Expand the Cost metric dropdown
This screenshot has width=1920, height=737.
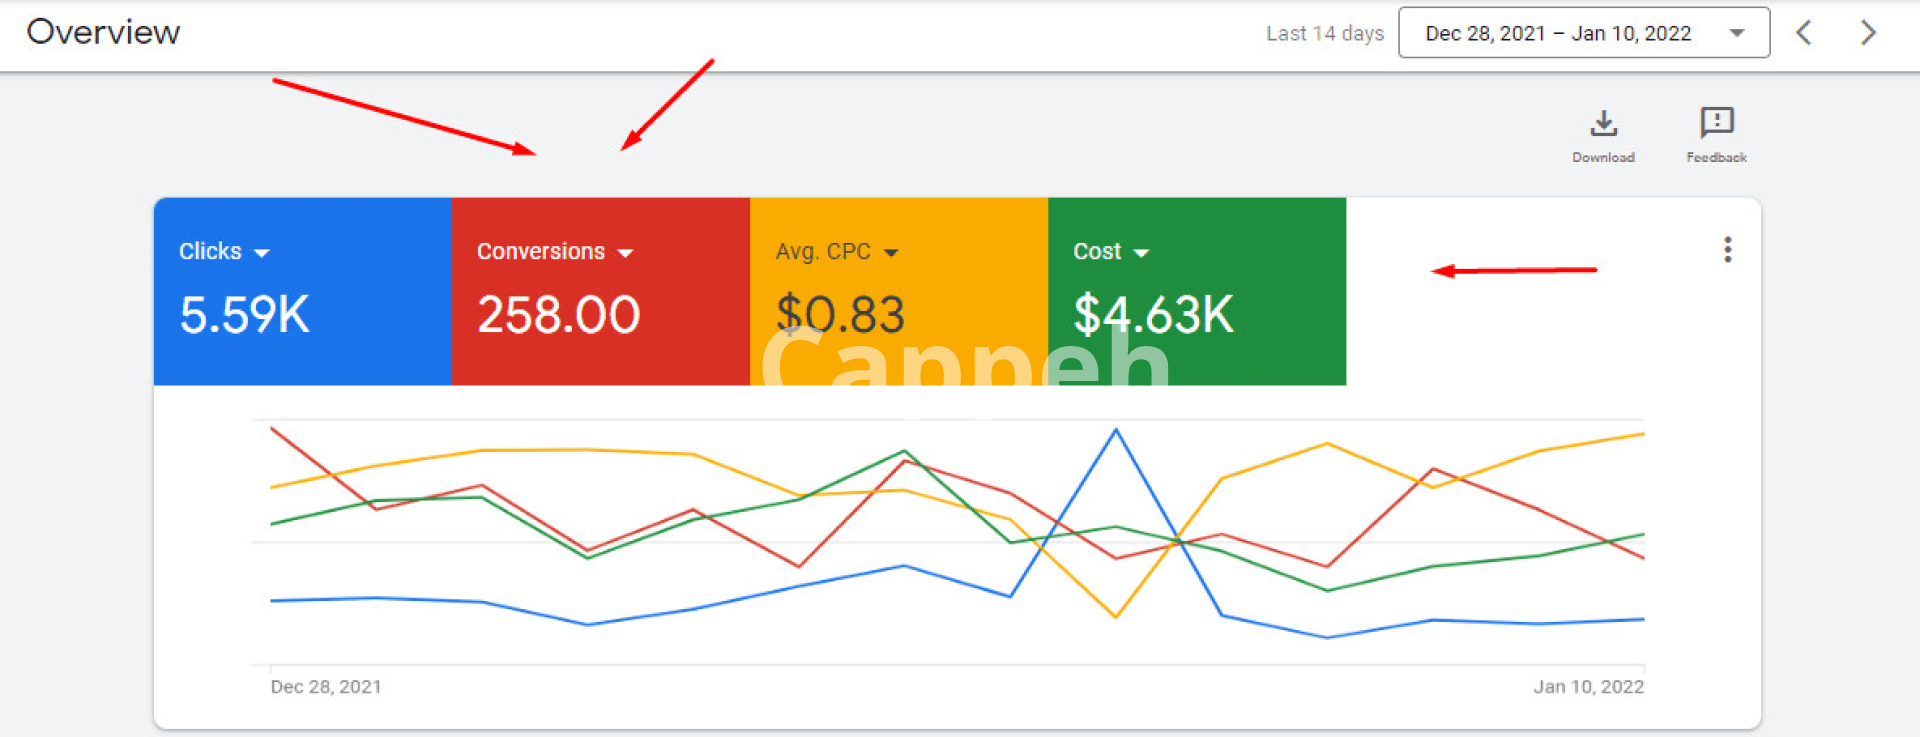click(x=1141, y=253)
